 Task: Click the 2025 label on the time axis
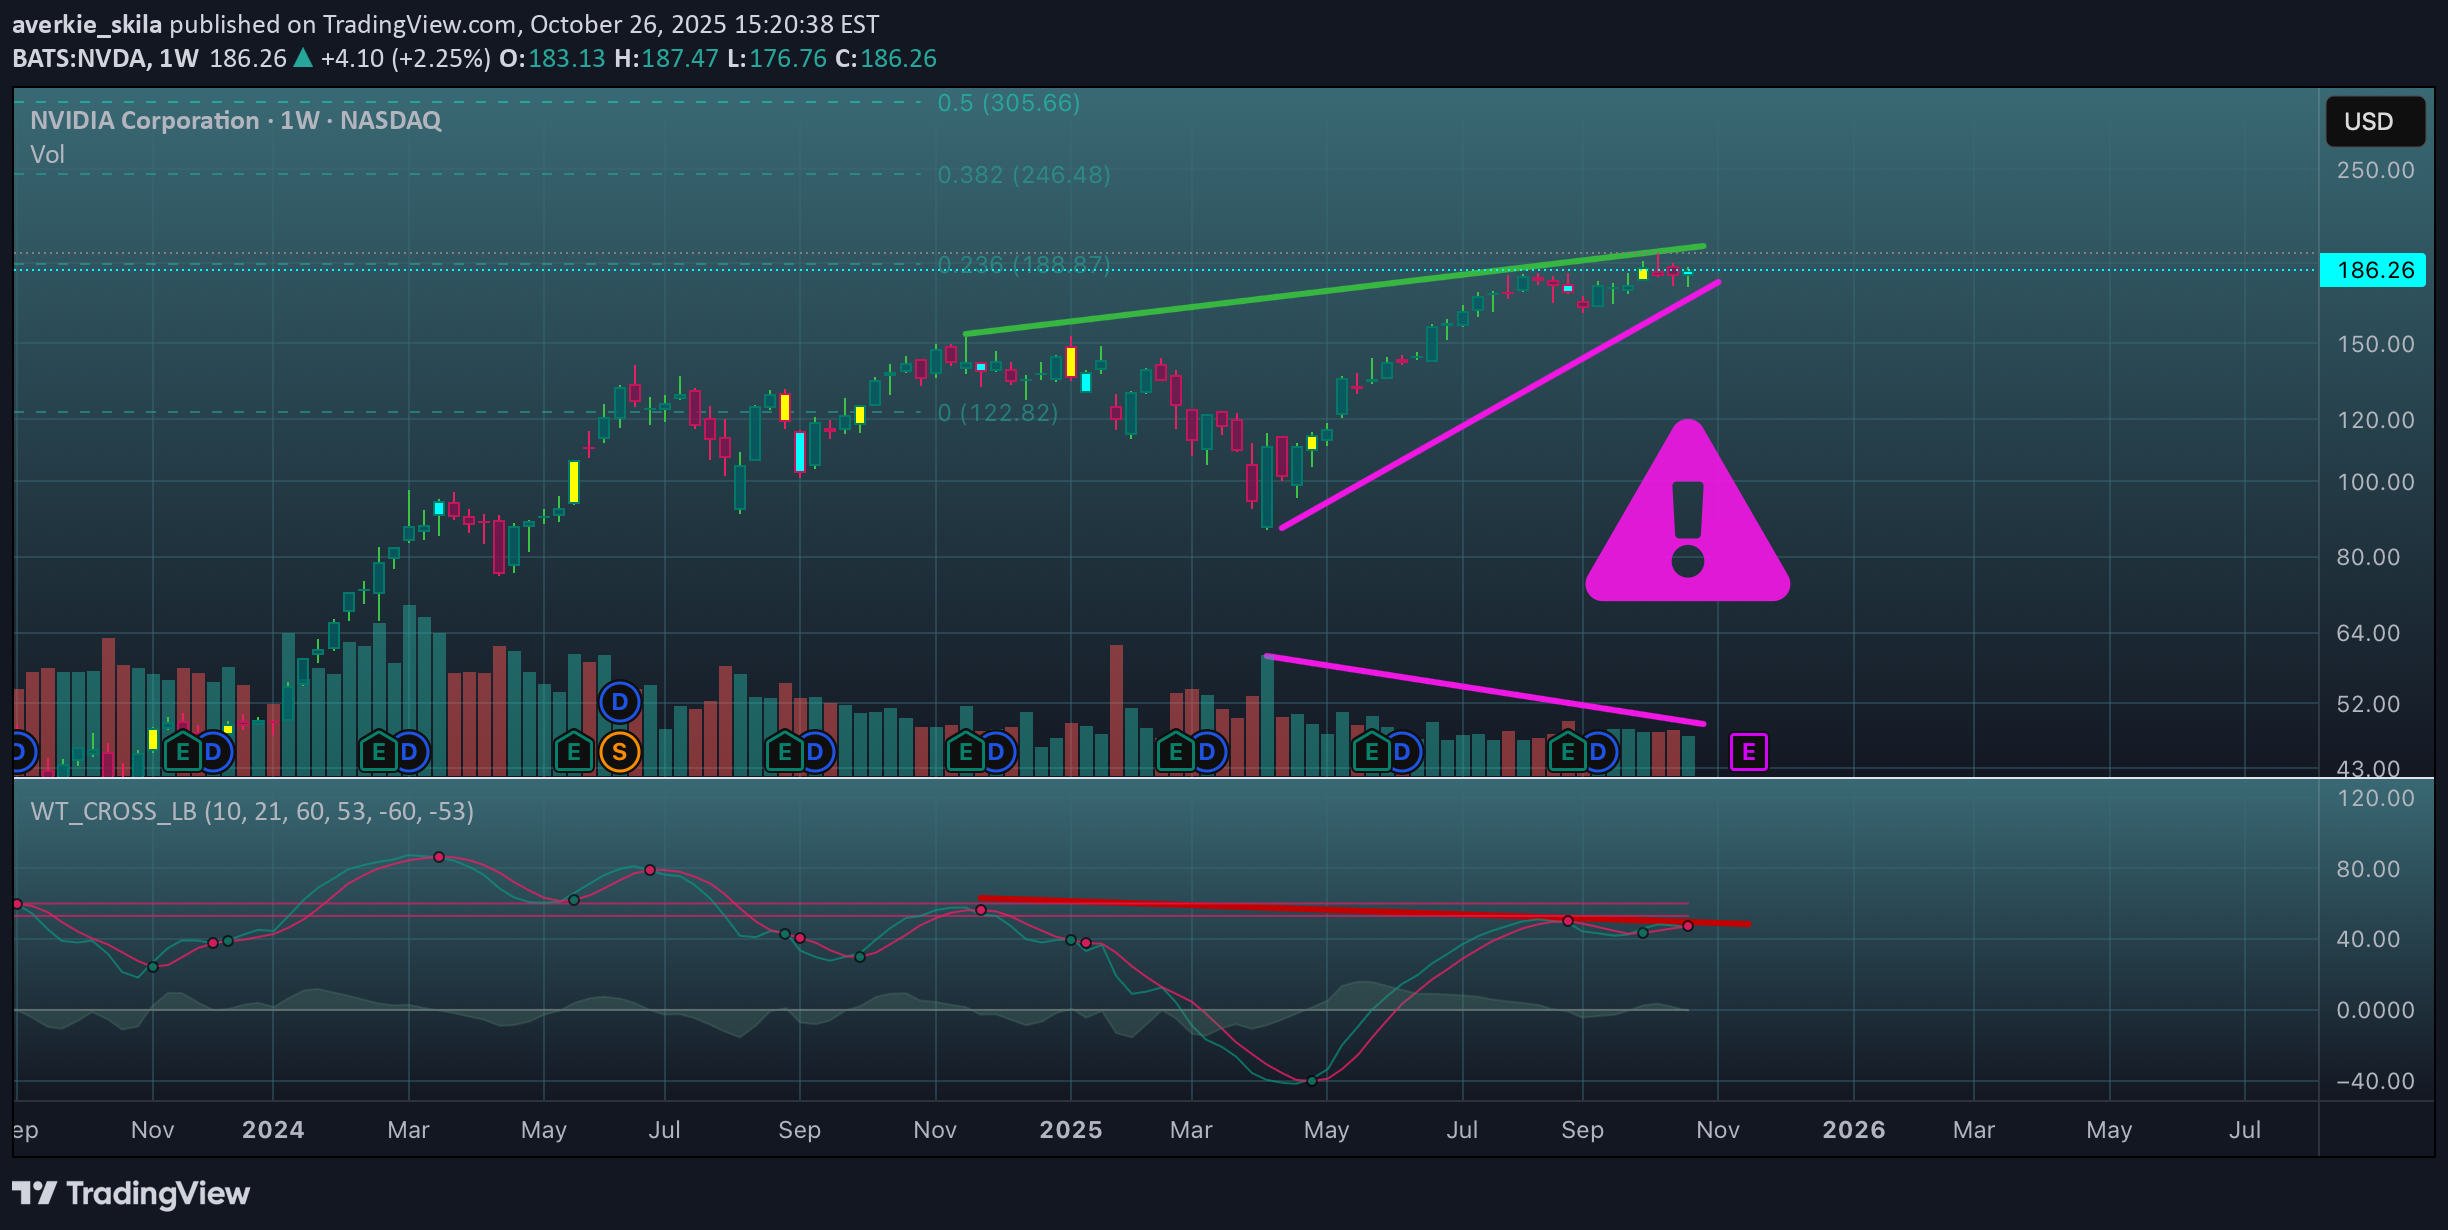coord(1071,1129)
